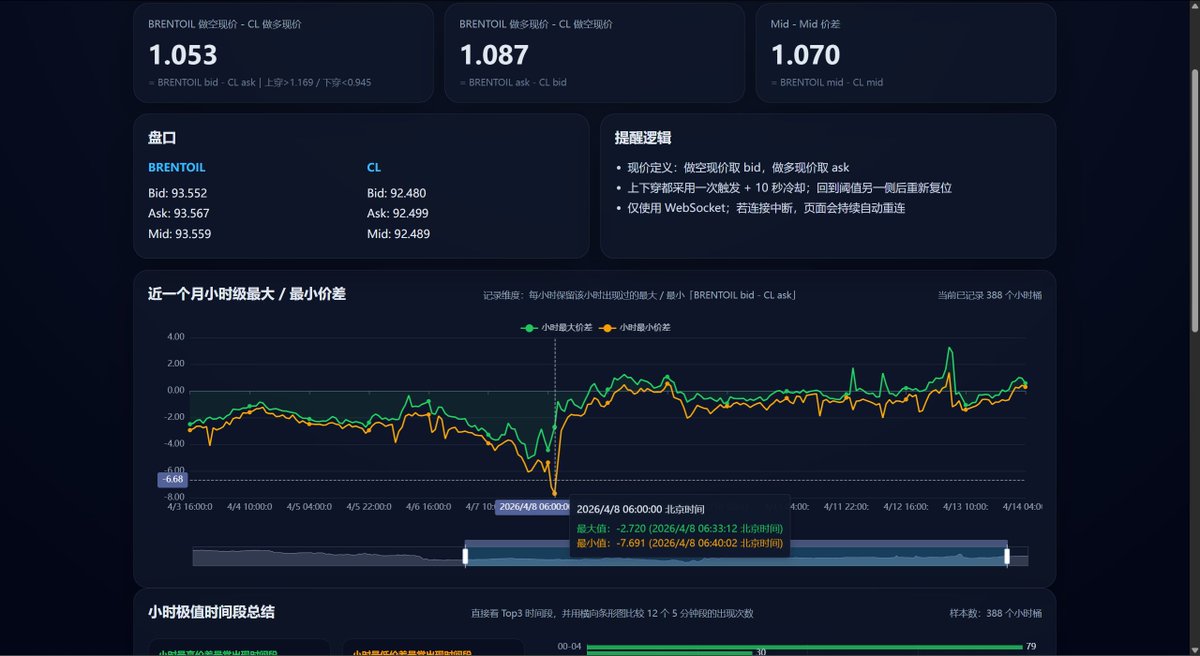
Task: Click the tooltip 最大值 -2.720 line
Action: pyautogui.click(x=679, y=528)
